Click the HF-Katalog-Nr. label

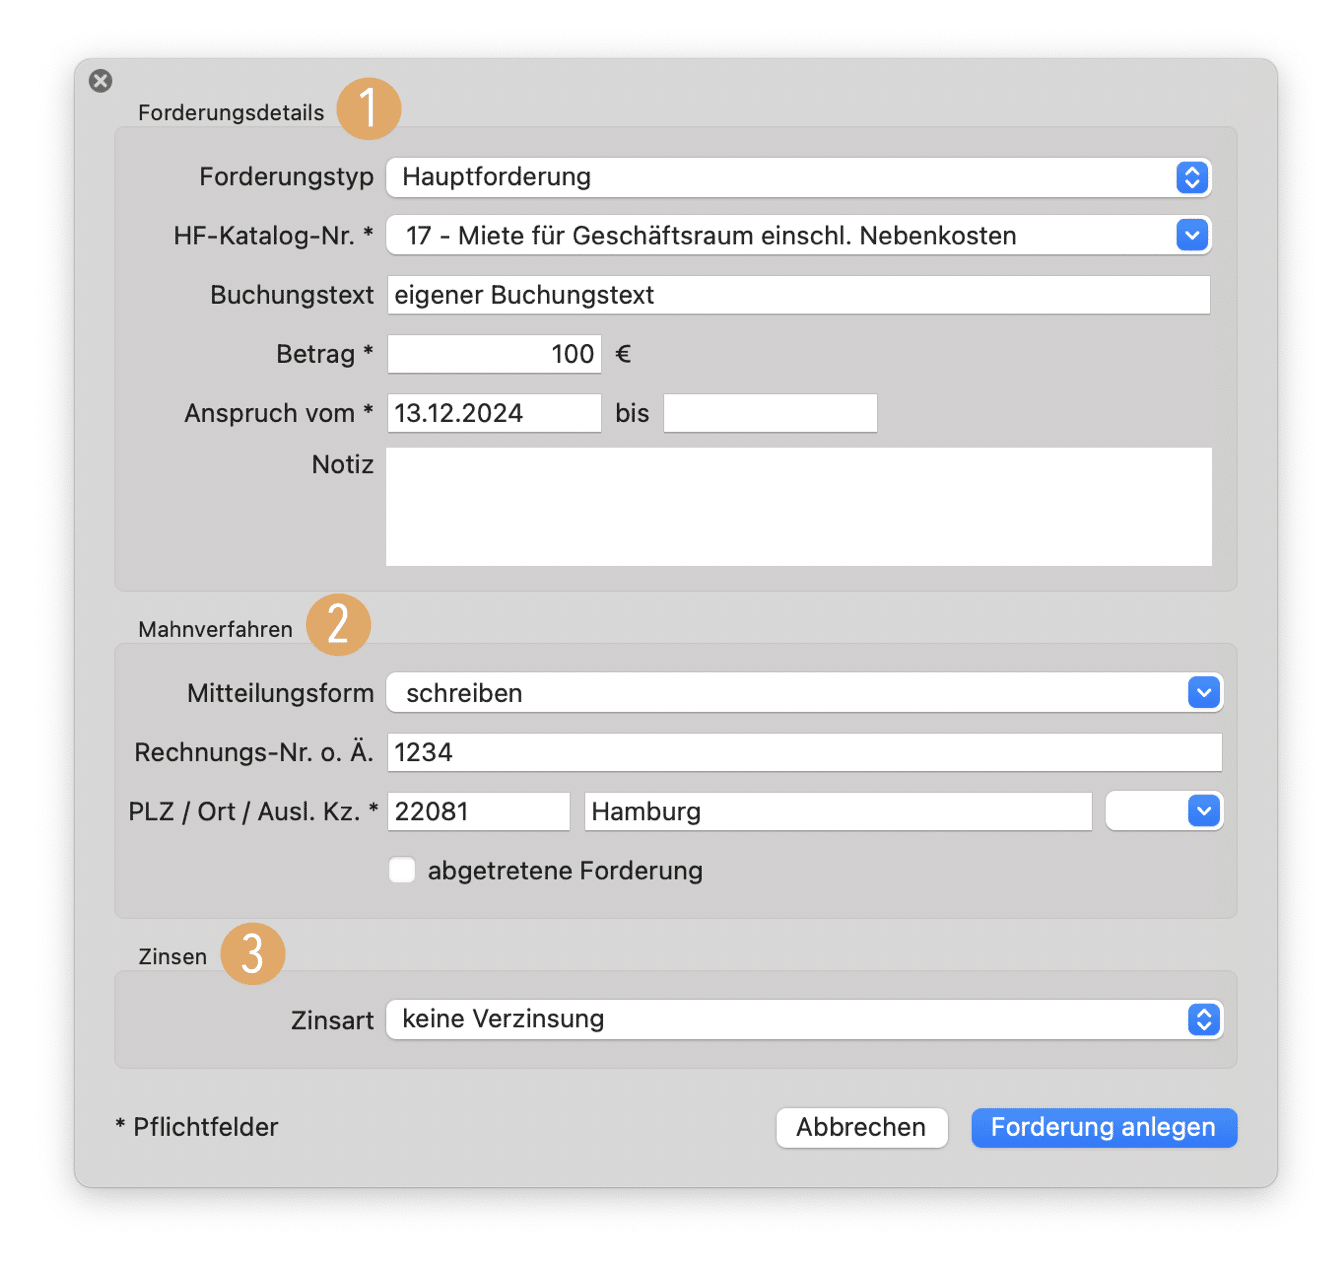[x=273, y=236]
